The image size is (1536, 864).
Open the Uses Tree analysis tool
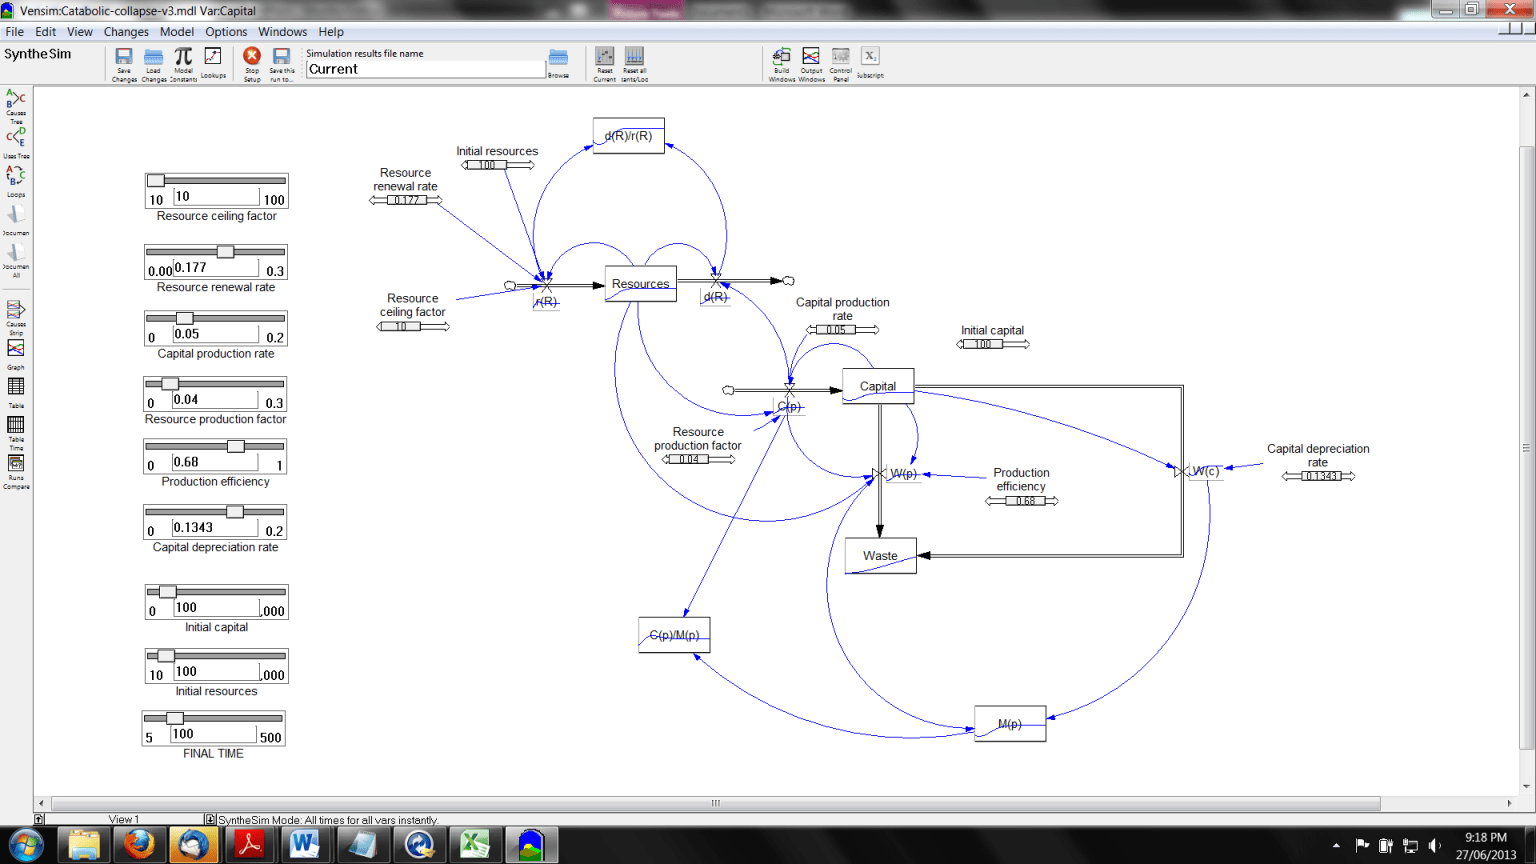click(14, 135)
